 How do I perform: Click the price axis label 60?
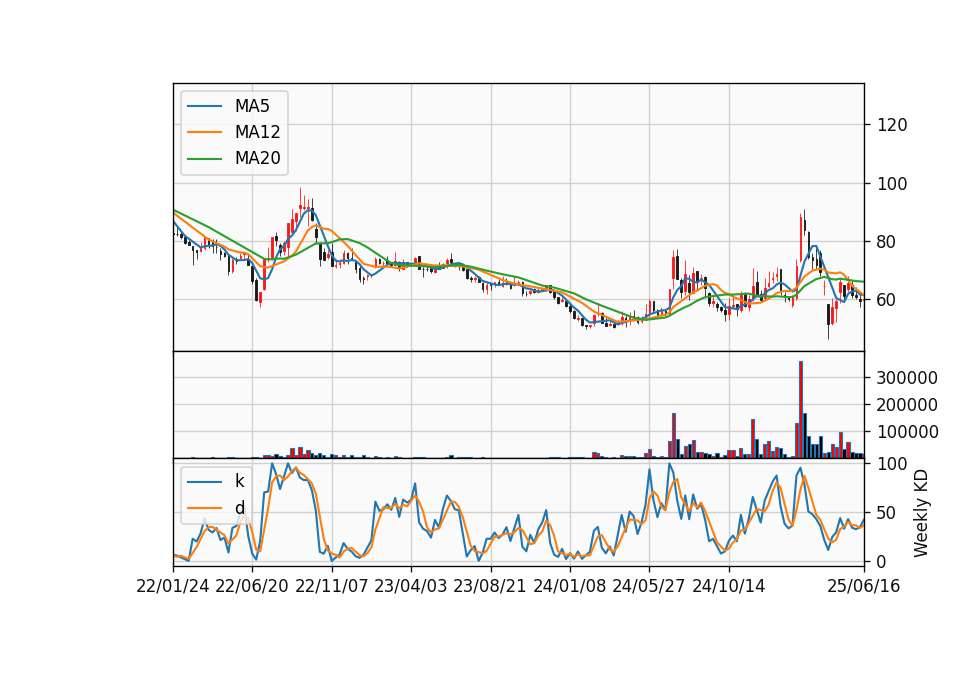click(887, 300)
